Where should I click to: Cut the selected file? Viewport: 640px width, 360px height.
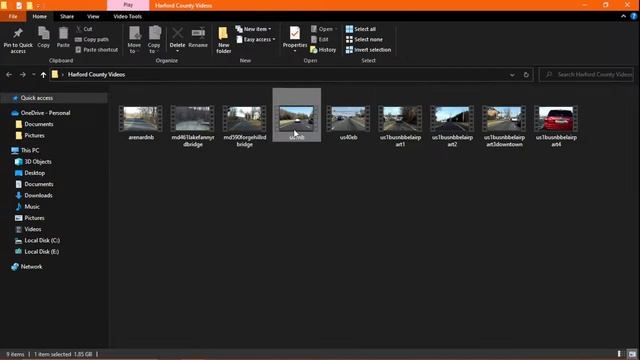point(84,29)
